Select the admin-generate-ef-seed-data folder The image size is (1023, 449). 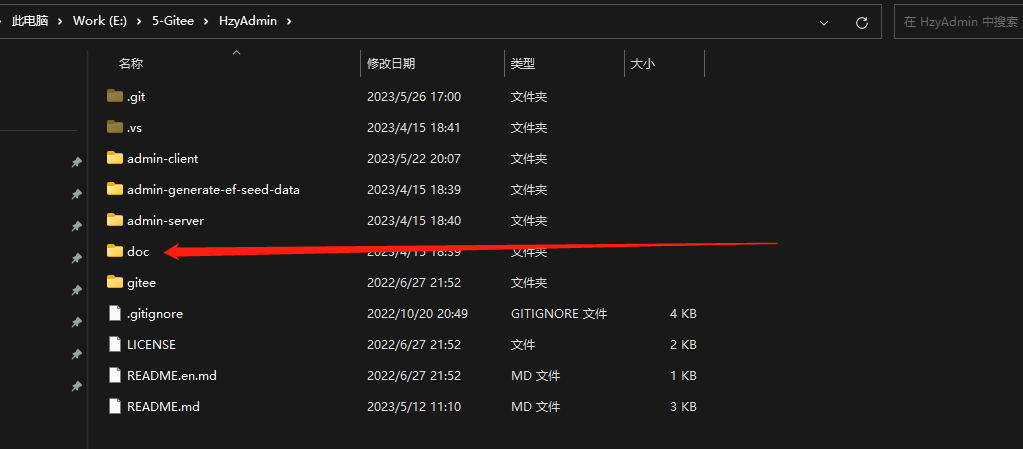(213, 190)
